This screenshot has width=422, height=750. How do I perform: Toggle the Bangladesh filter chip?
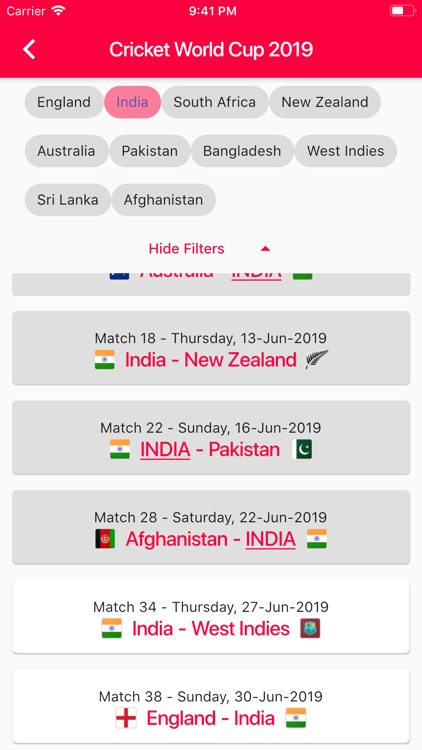tap(242, 151)
